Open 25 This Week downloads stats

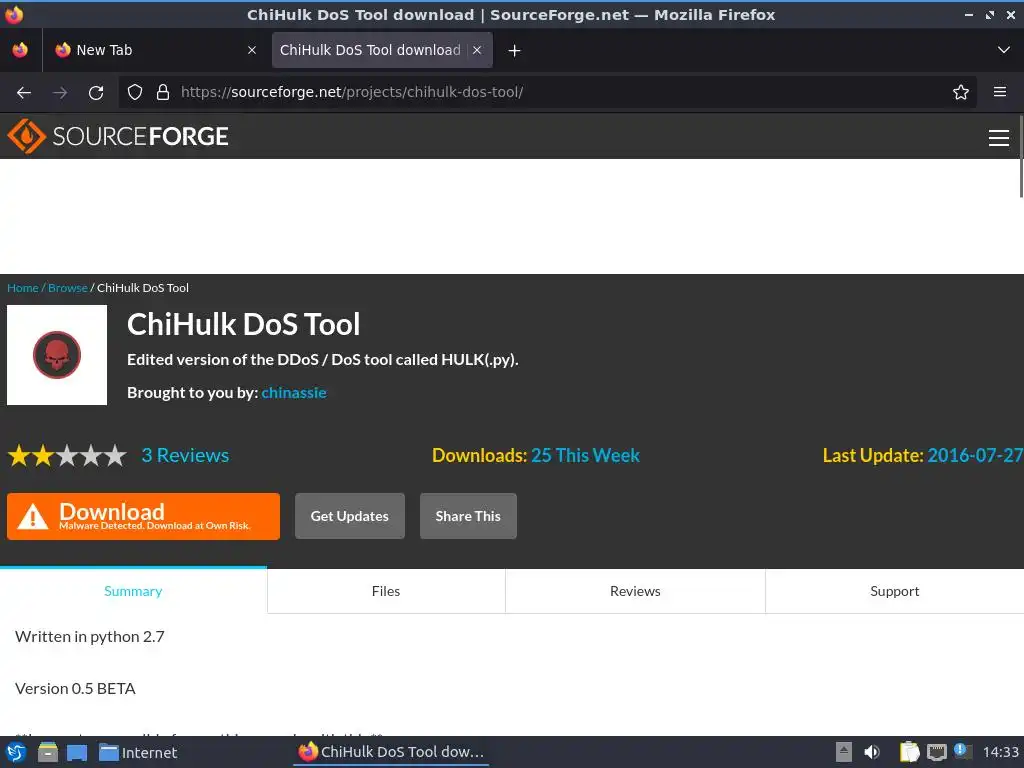(x=585, y=455)
